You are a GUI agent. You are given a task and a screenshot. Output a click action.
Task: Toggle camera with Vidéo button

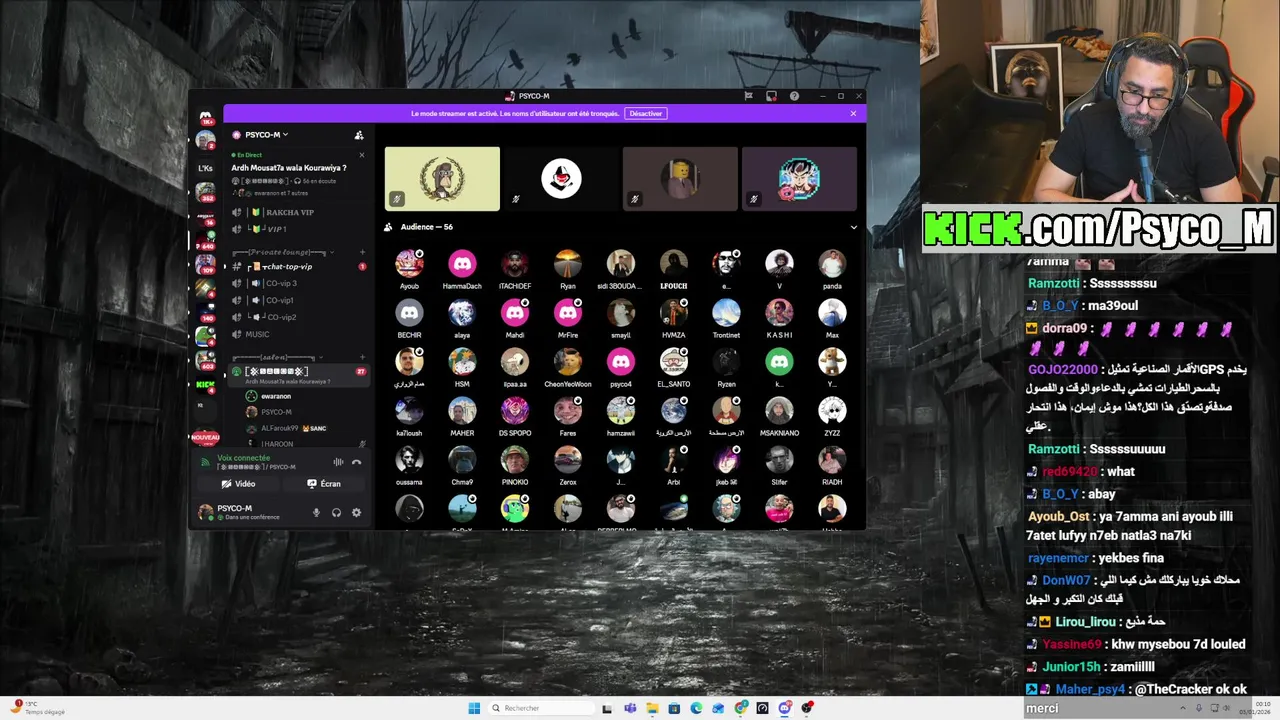[x=239, y=484]
